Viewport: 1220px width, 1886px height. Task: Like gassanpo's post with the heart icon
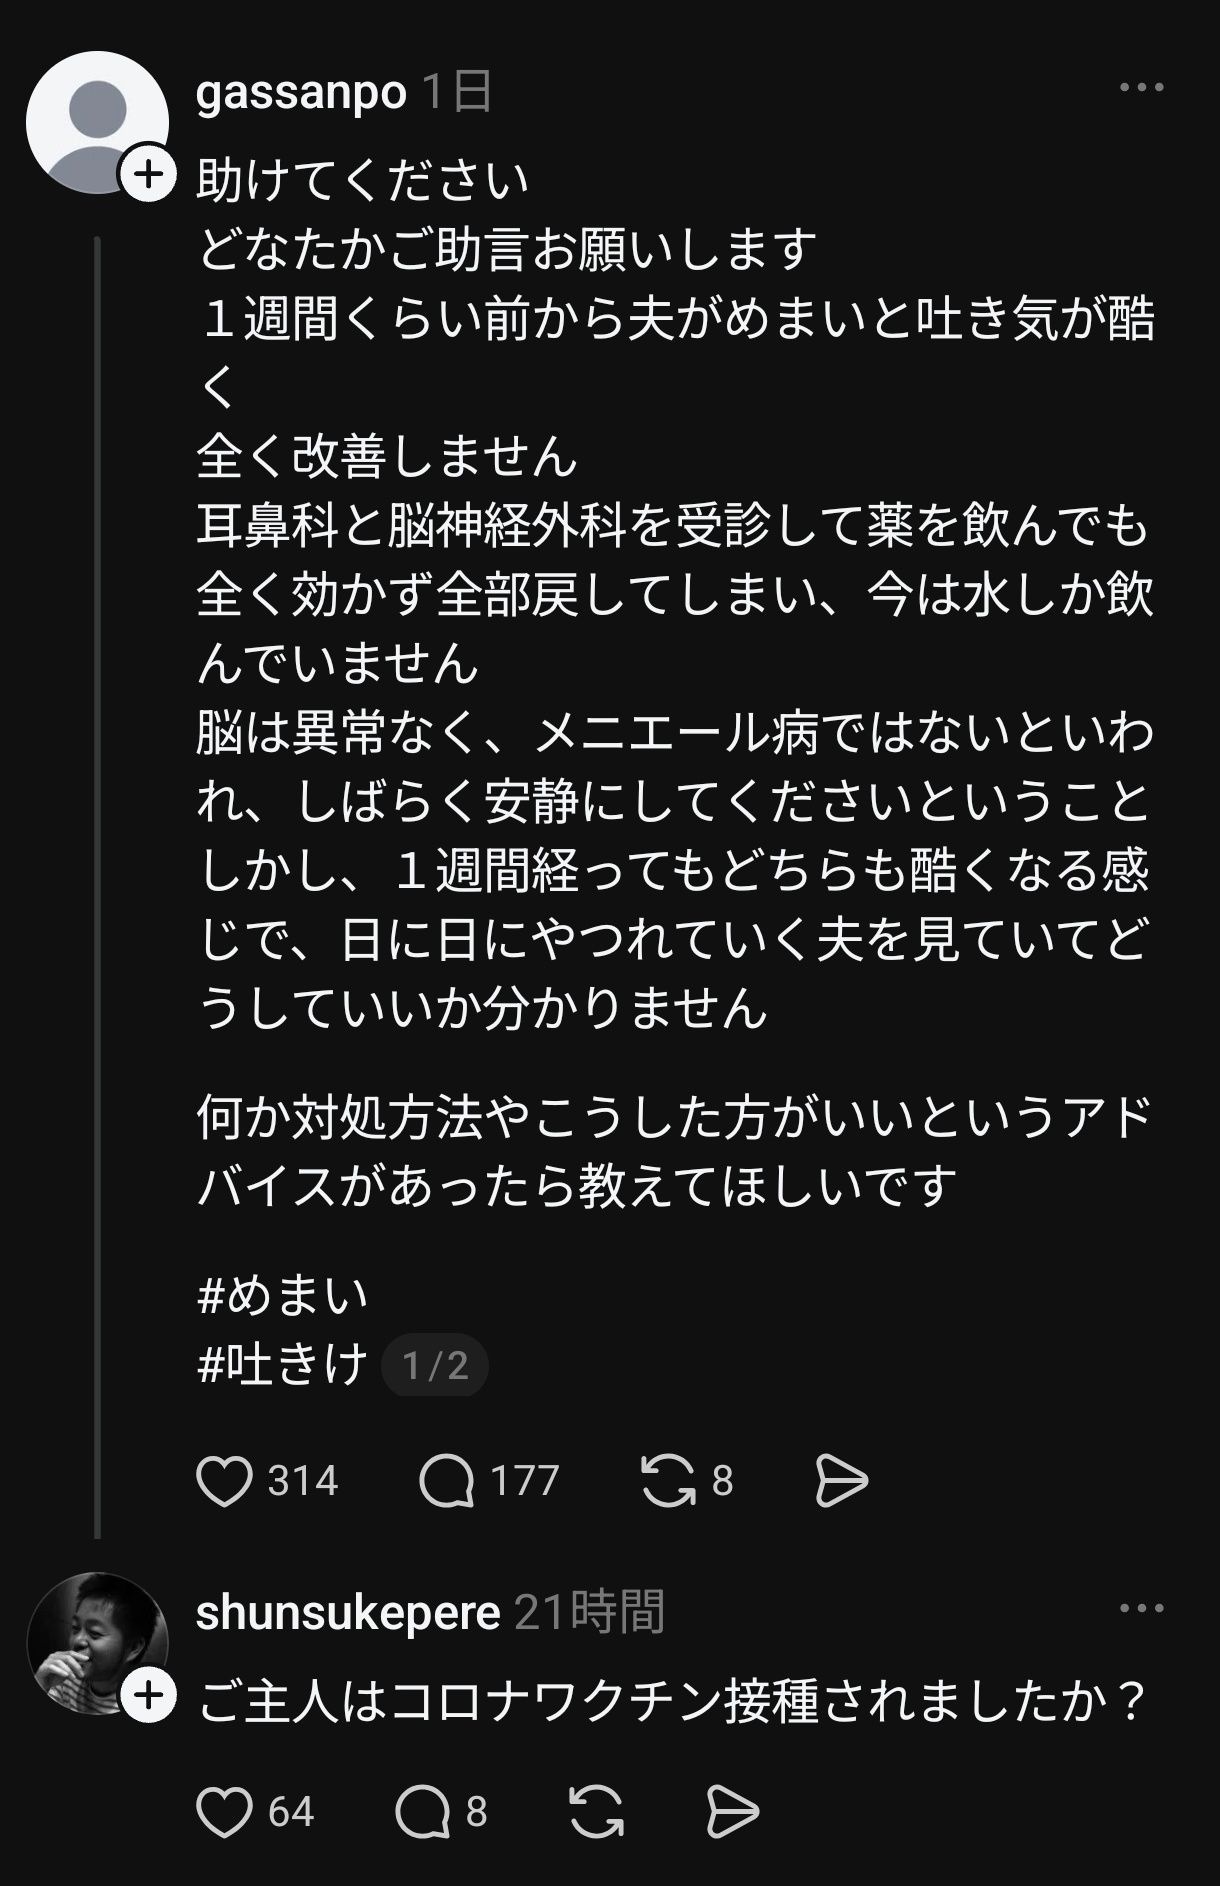tap(225, 1481)
